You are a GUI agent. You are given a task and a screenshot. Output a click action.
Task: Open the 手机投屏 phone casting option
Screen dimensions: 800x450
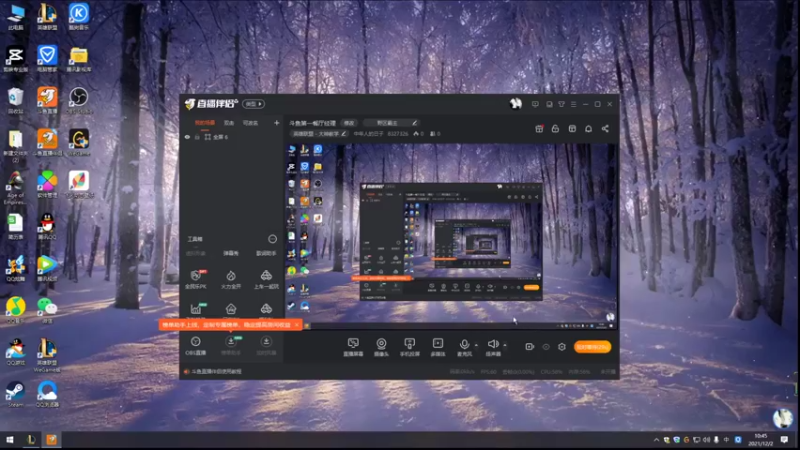pos(409,346)
